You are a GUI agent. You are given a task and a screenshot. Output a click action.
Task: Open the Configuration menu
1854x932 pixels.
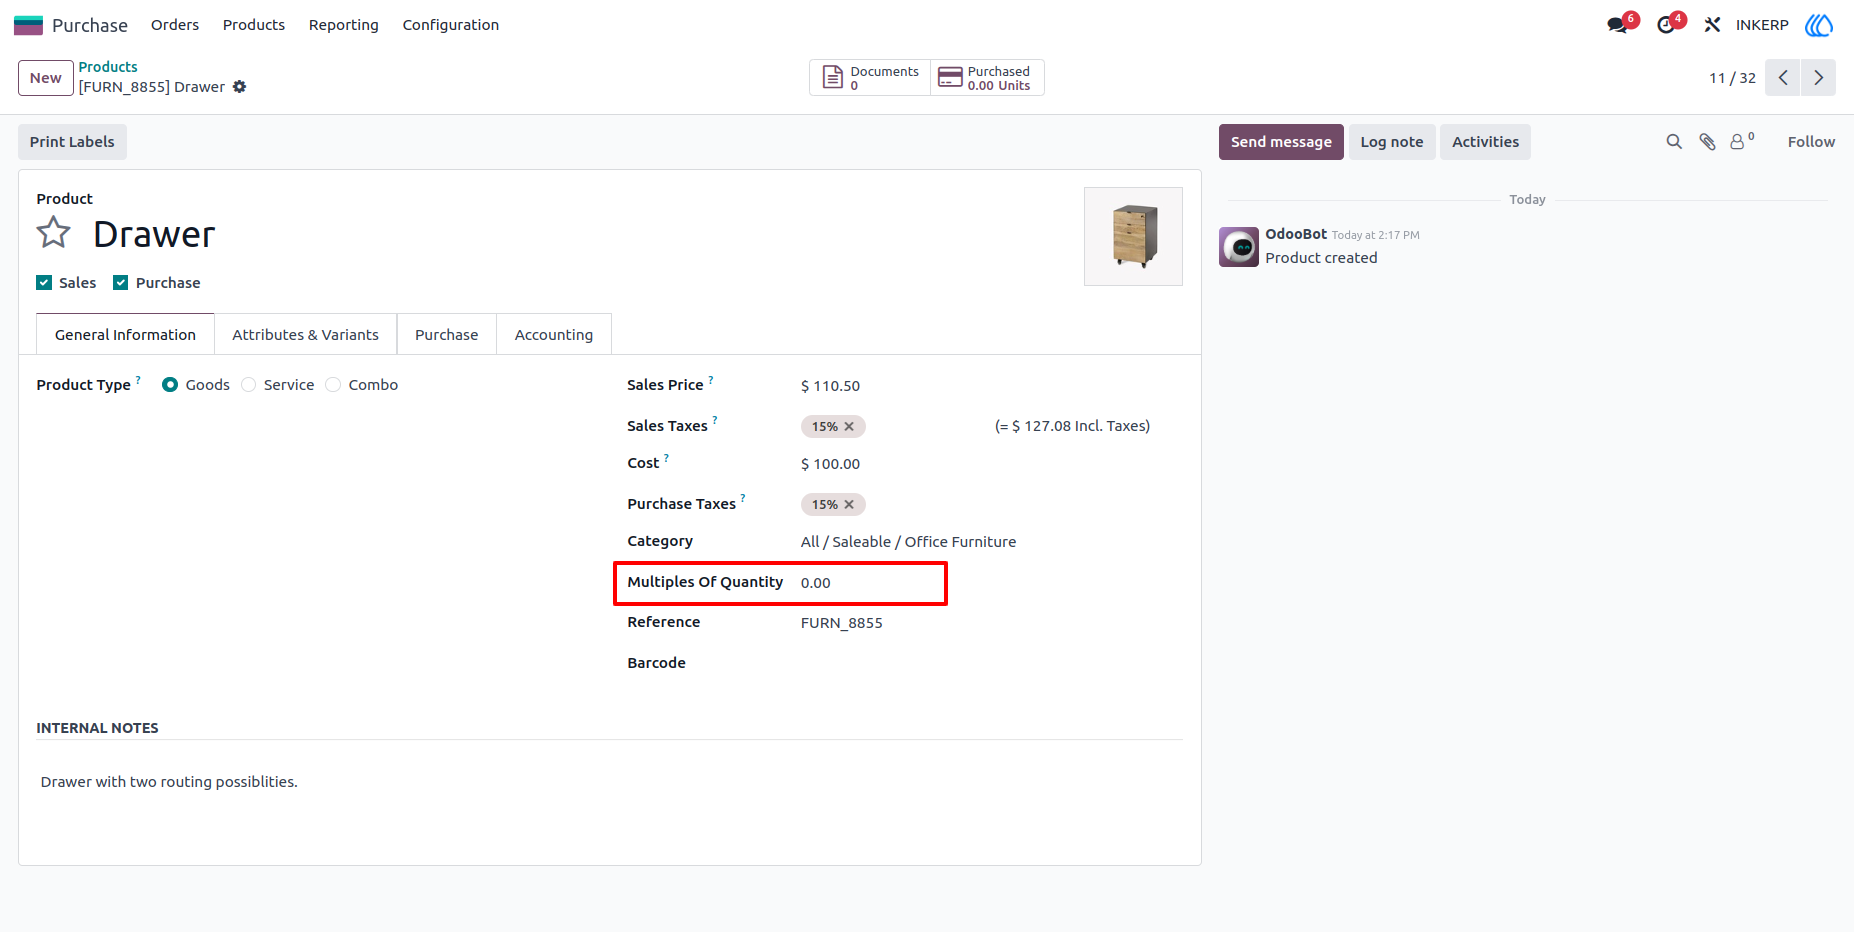tap(451, 25)
